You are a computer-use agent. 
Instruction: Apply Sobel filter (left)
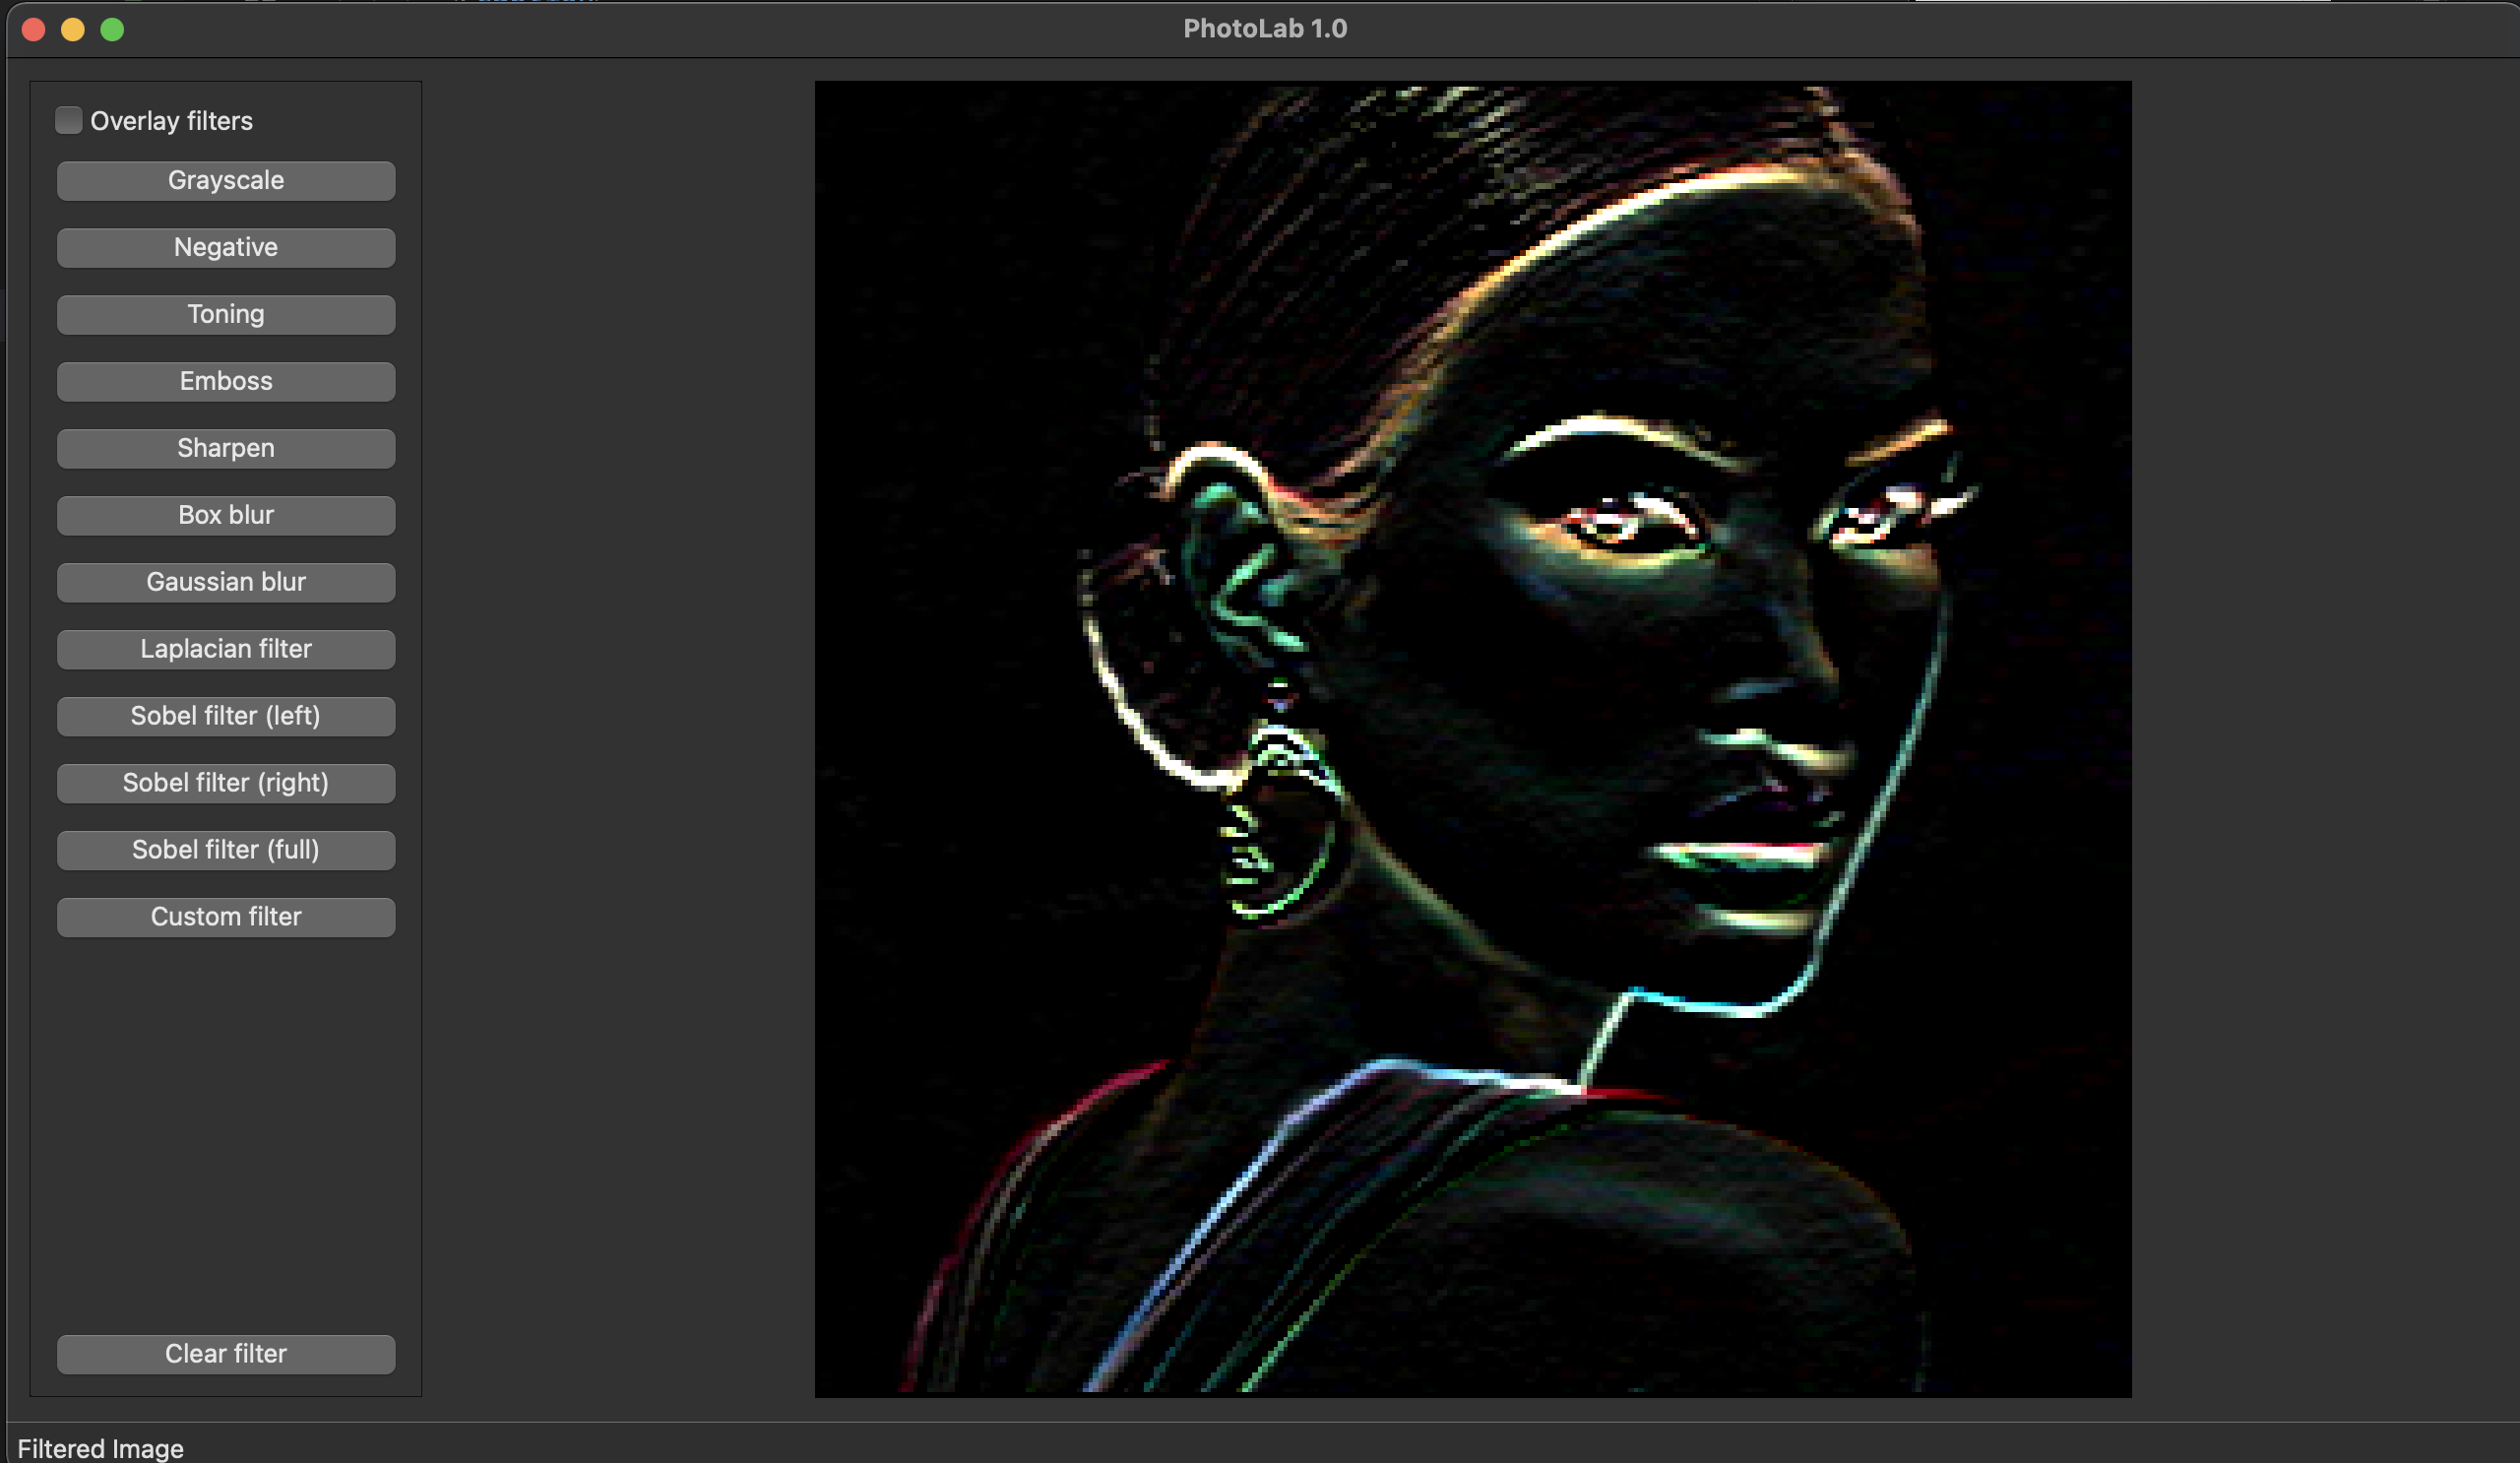tap(225, 717)
